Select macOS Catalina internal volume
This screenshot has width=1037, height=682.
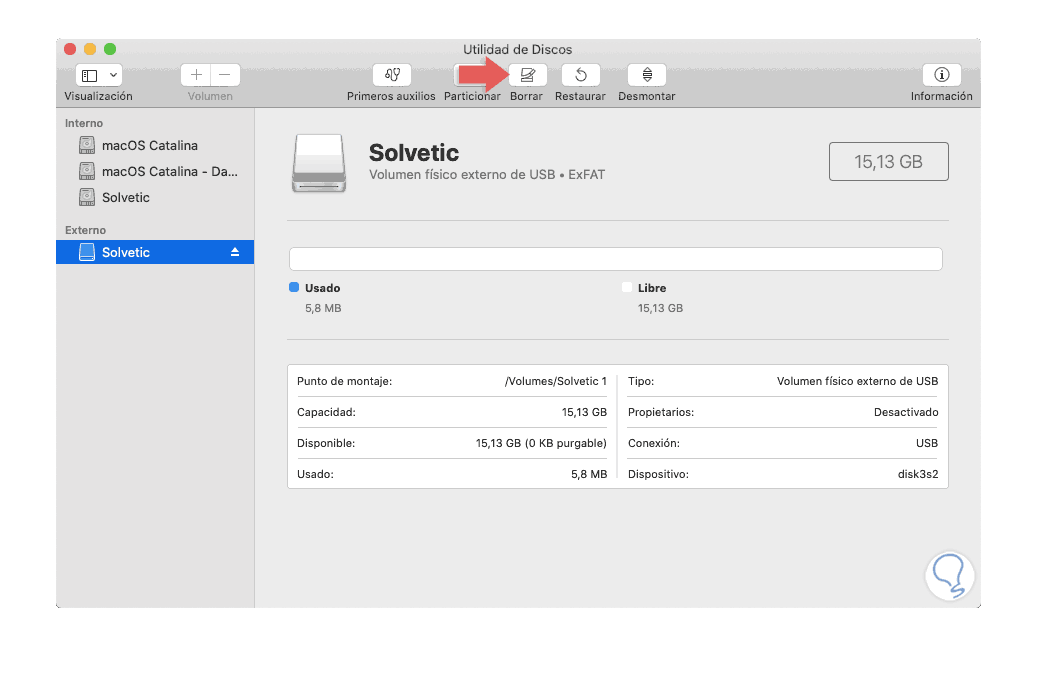pyautogui.click(x=155, y=146)
